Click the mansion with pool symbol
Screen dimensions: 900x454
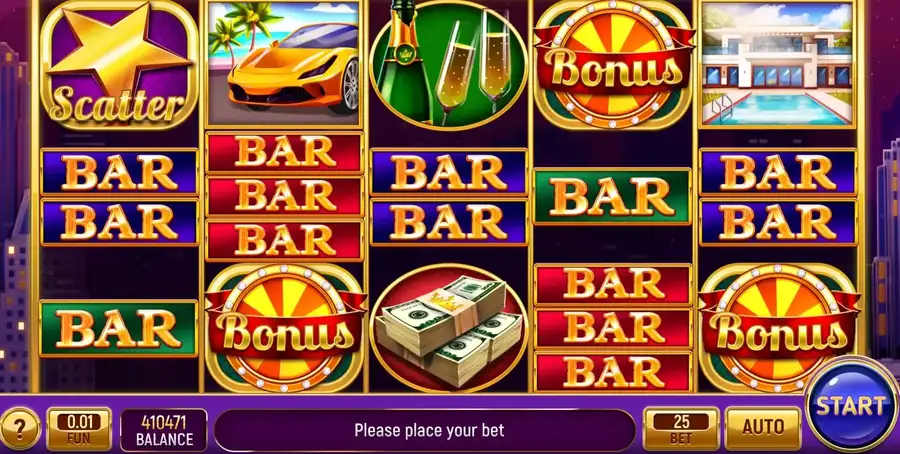(x=778, y=64)
